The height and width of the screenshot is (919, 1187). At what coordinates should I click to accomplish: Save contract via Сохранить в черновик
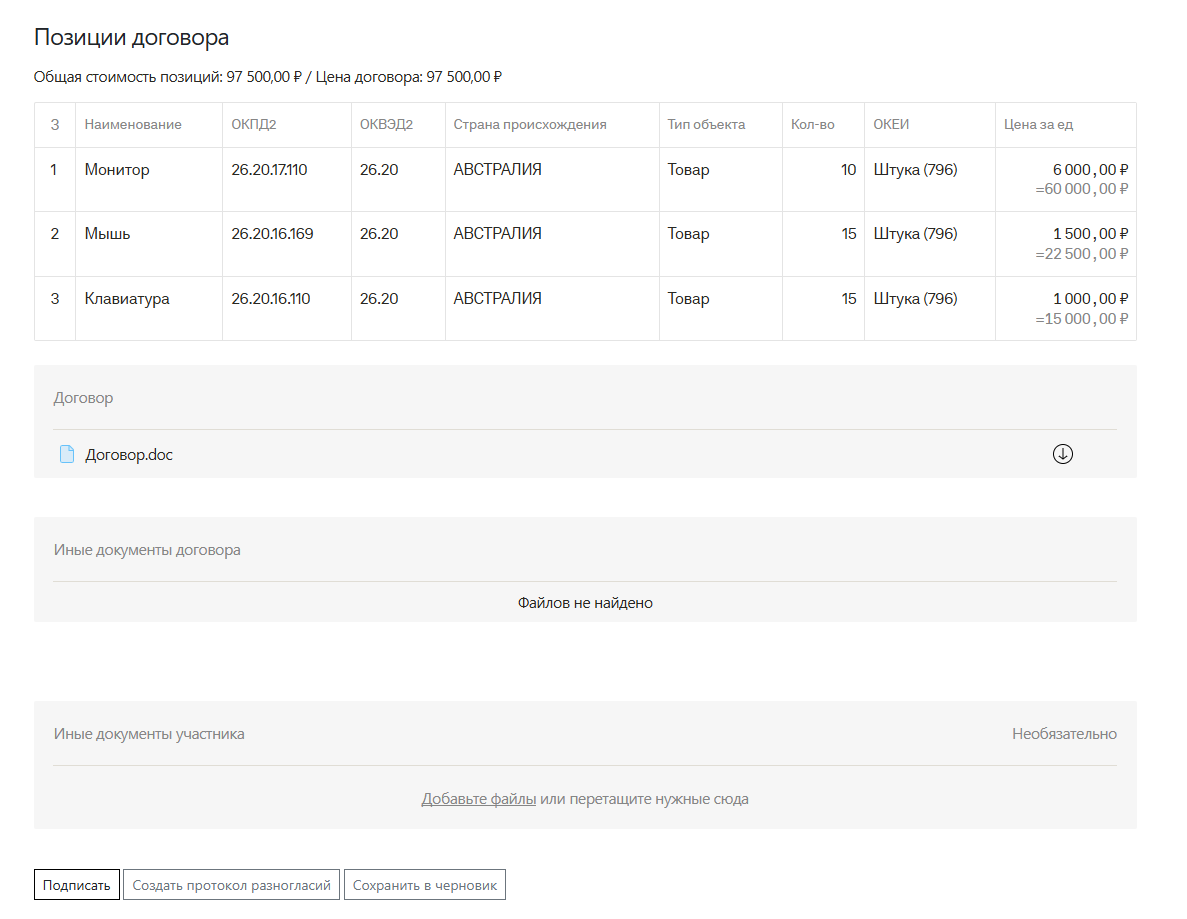coord(425,885)
